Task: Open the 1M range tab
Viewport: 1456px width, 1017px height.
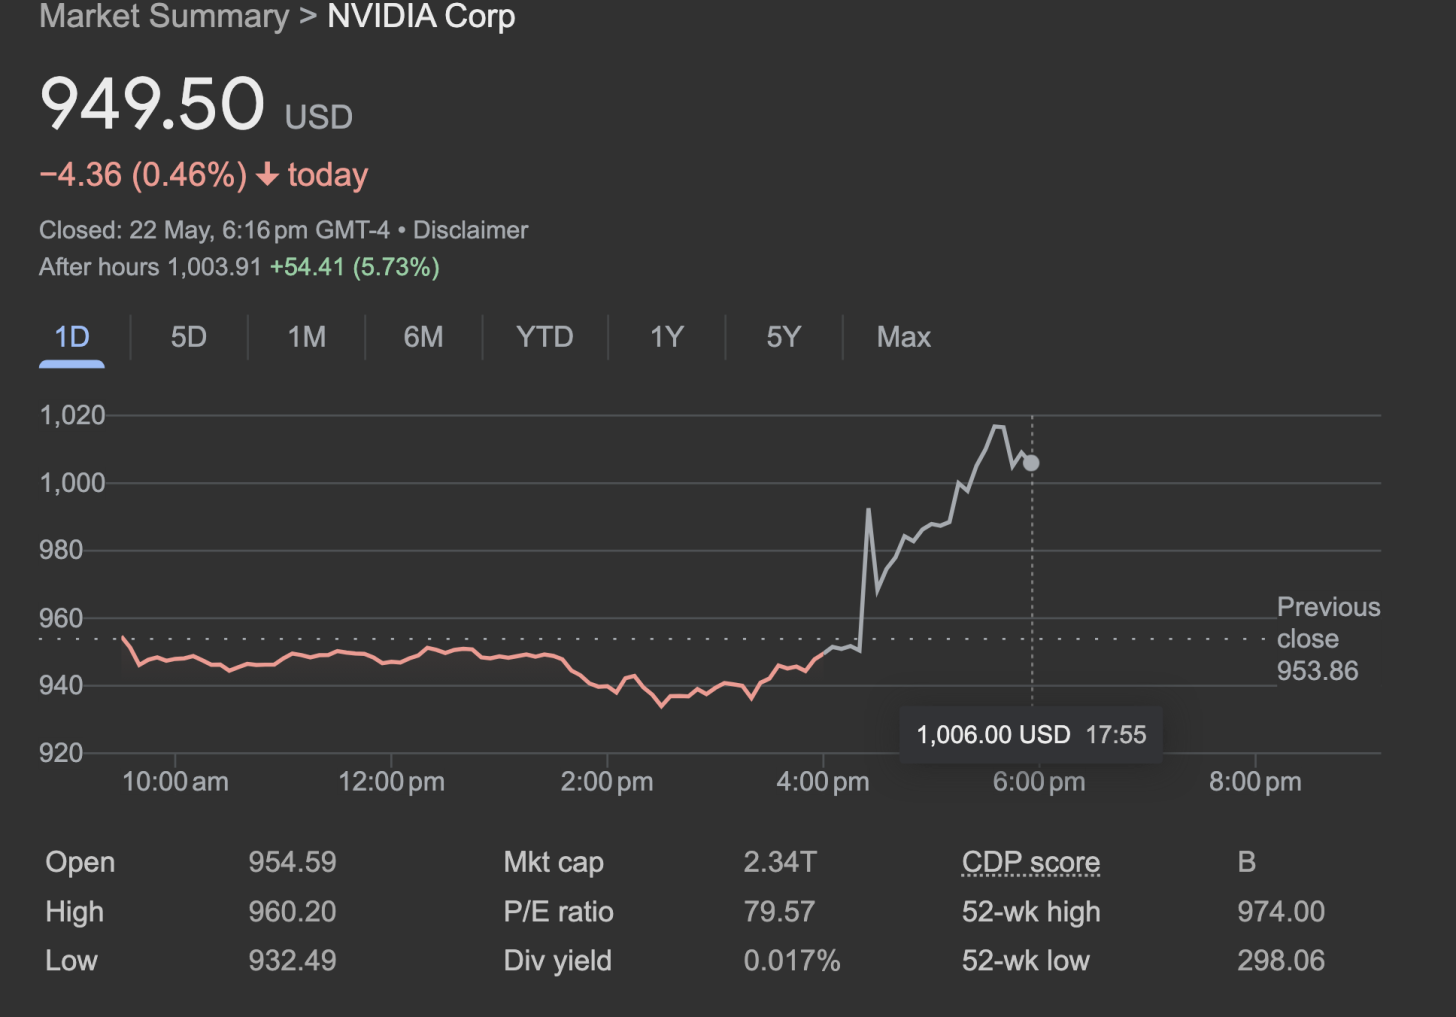Action: point(307,337)
